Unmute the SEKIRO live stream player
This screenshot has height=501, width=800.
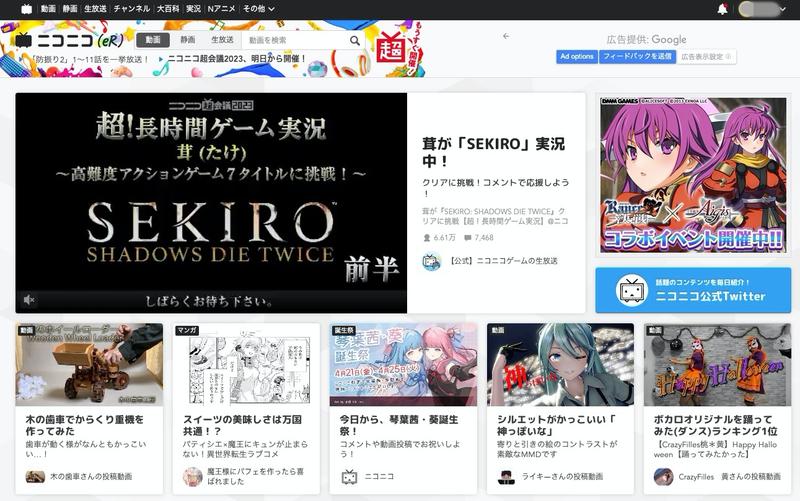point(29,300)
